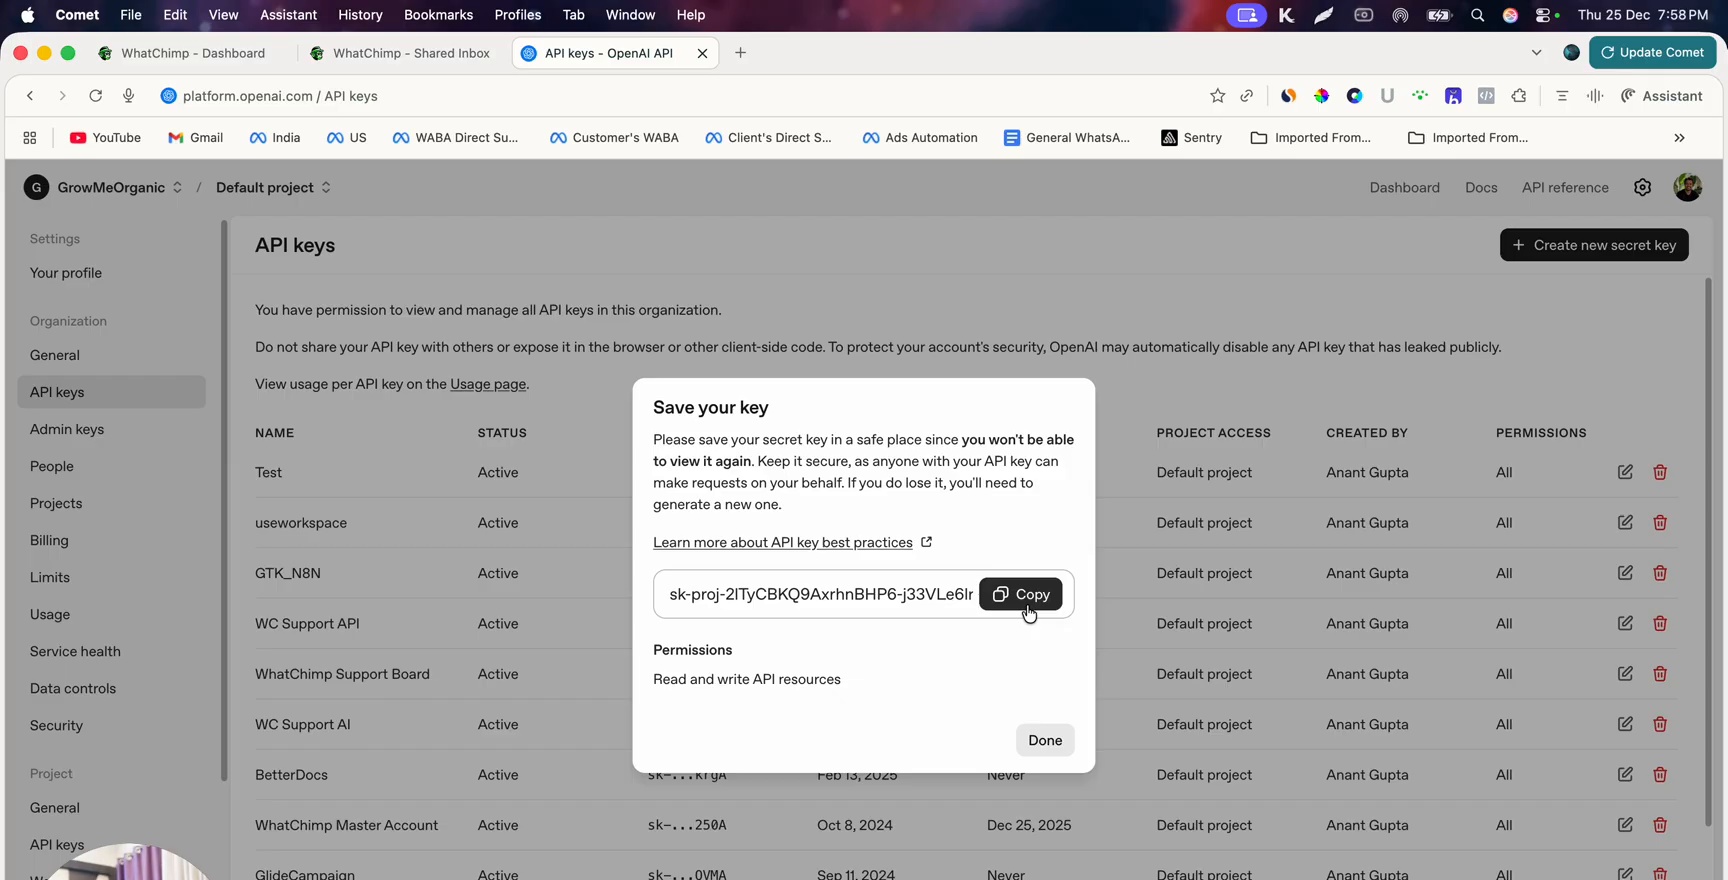This screenshot has width=1728, height=880.
Task: Delete the WhatChimp Support Board key
Action: 1660,674
